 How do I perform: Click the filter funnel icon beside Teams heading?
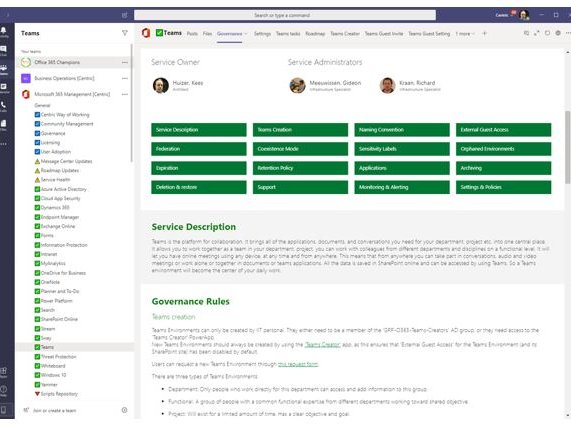point(125,33)
